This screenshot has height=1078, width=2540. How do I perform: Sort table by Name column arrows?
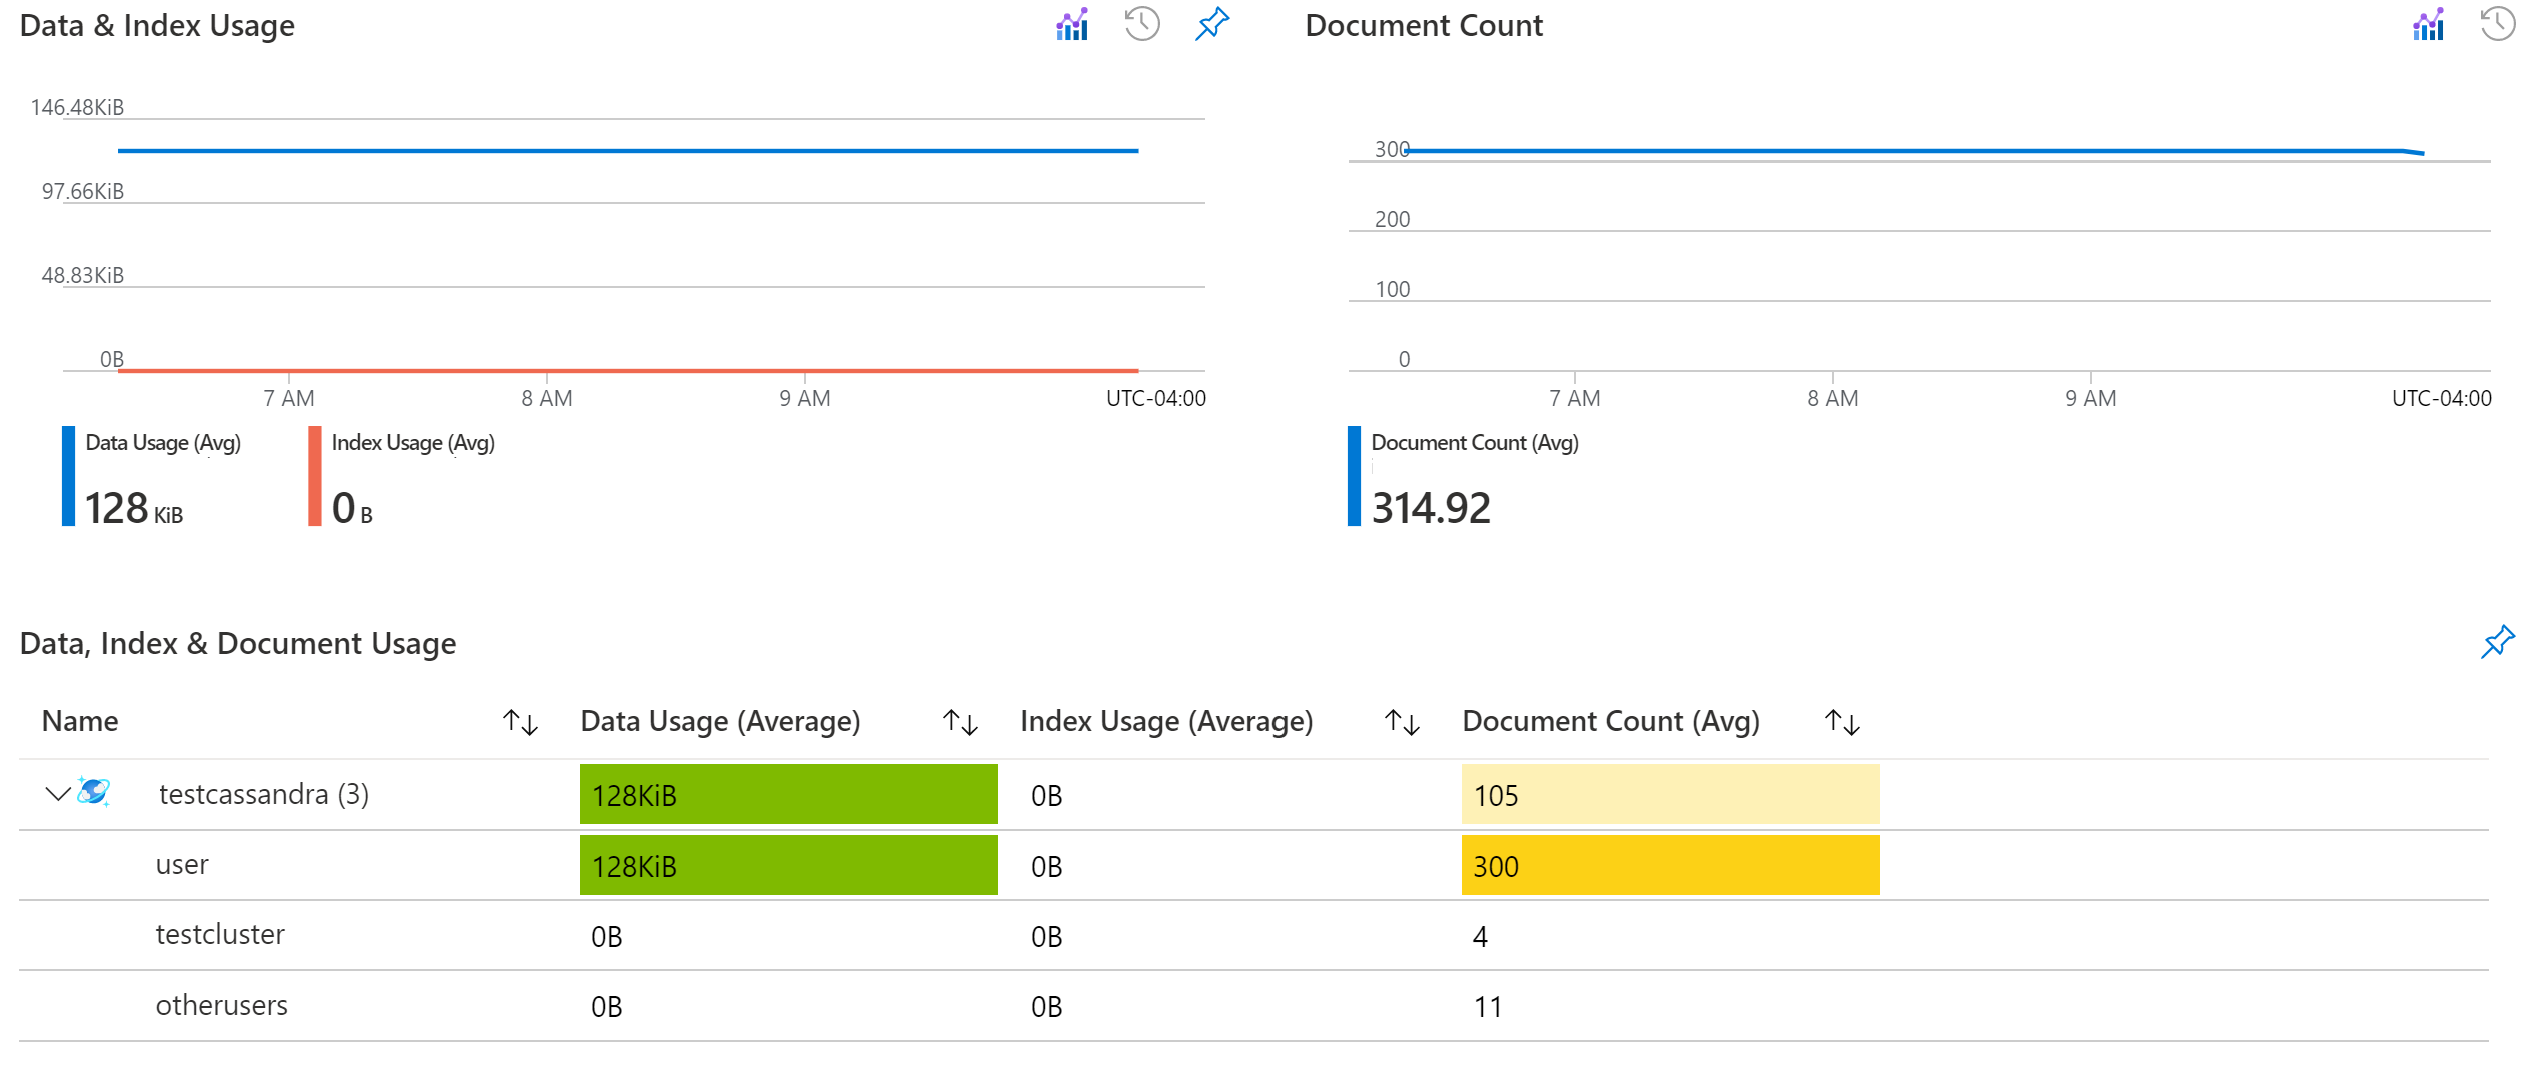tap(520, 722)
